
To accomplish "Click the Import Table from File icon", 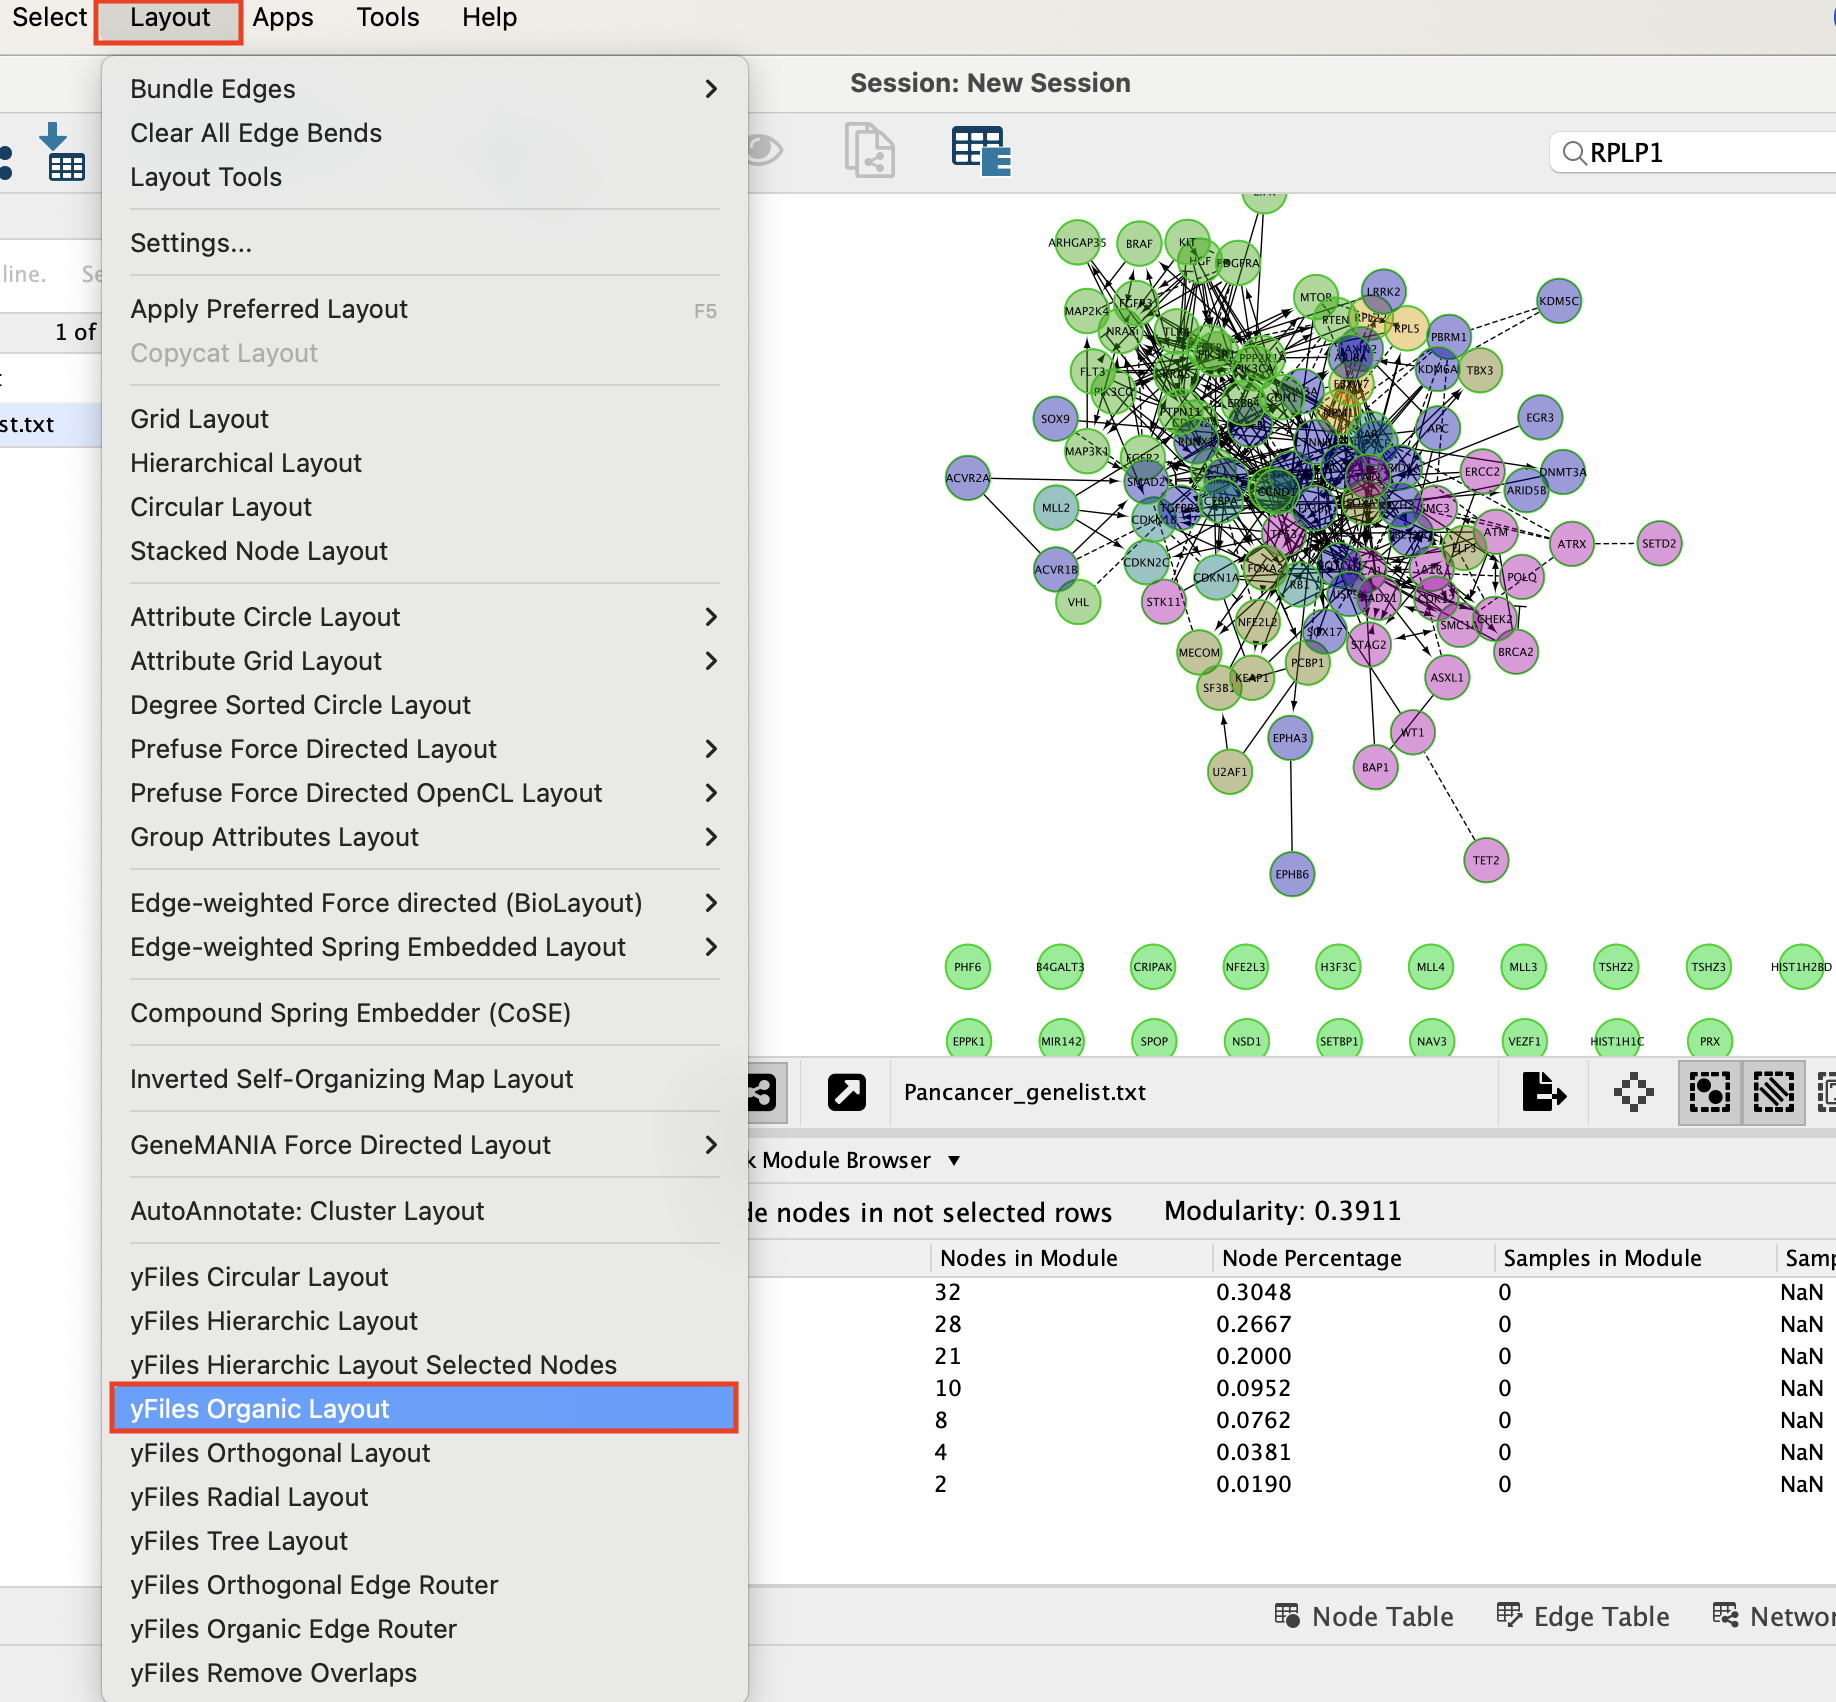I will pyautogui.click(x=64, y=152).
